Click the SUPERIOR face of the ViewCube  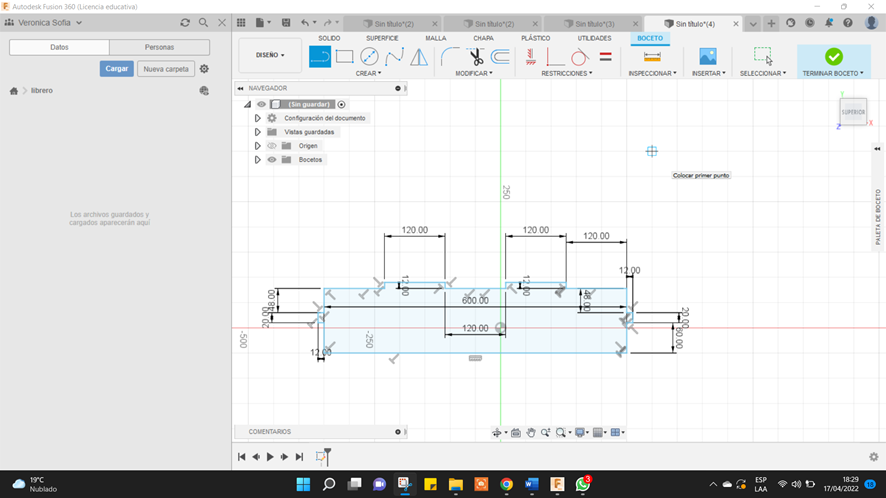coord(853,112)
